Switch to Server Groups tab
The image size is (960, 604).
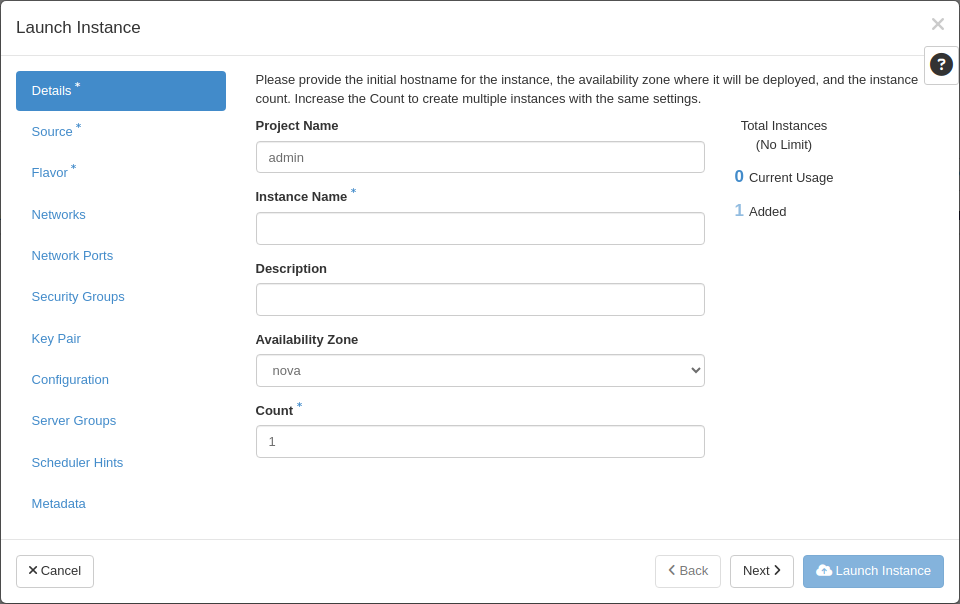coord(121,420)
